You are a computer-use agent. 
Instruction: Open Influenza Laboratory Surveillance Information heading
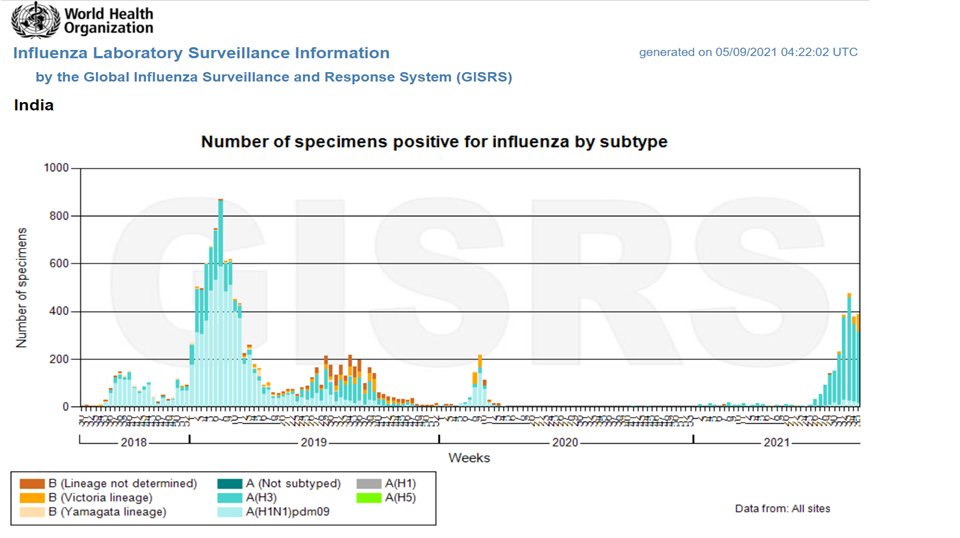pos(201,53)
